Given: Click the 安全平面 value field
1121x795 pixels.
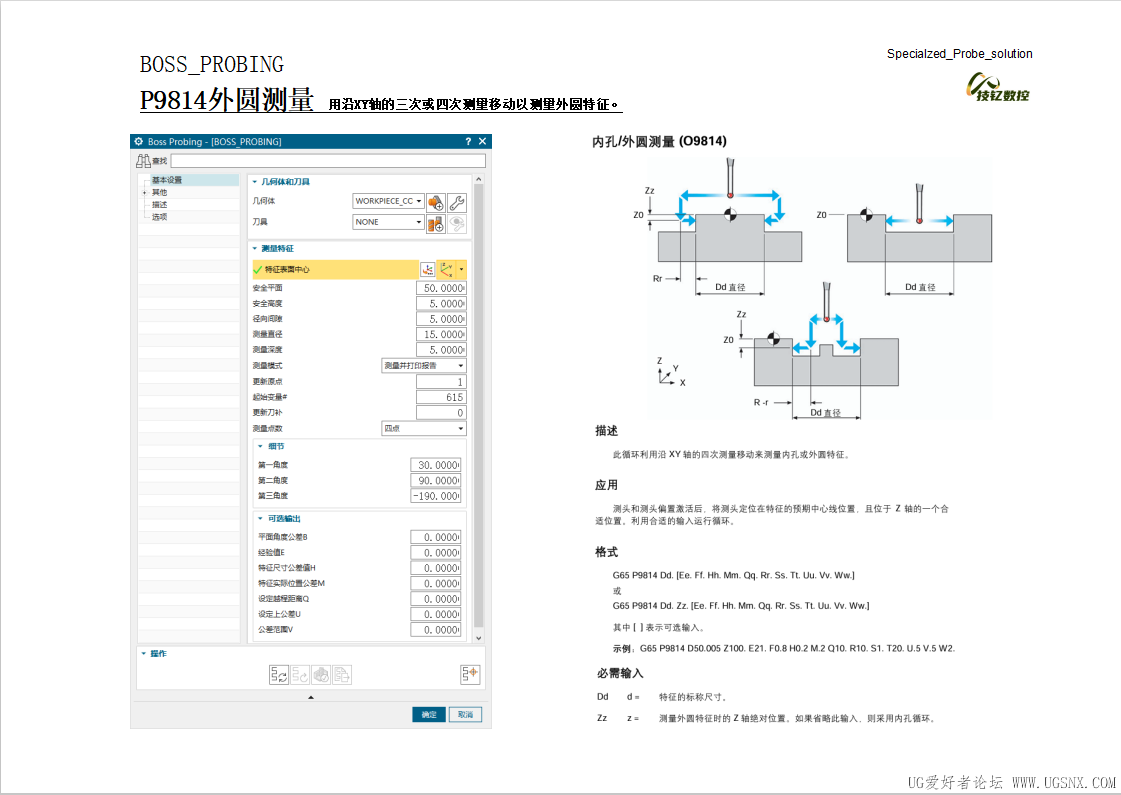Looking at the screenshot, I should pos(441,288).
